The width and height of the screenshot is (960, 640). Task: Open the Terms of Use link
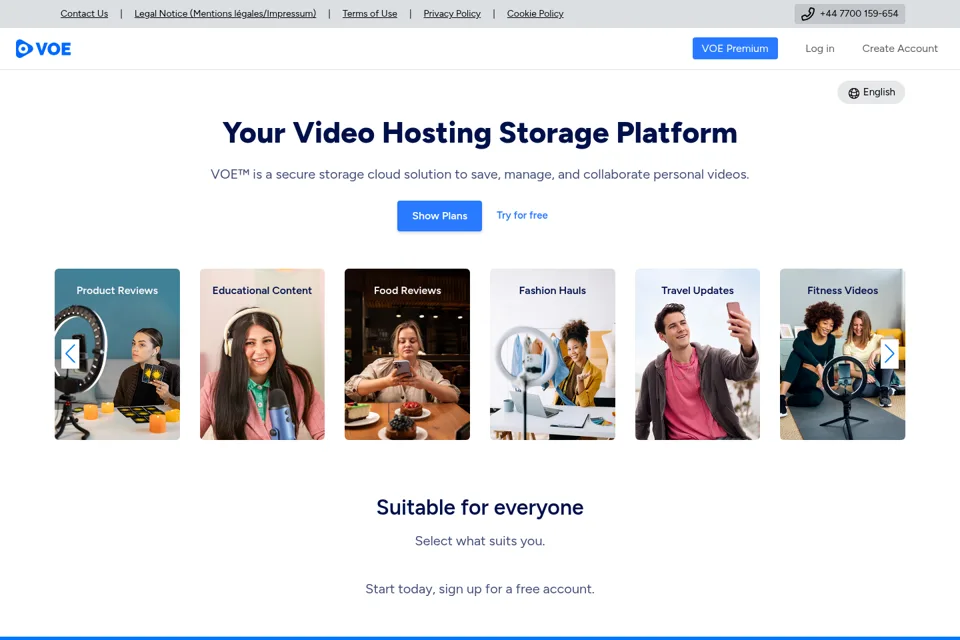[370, 13]
